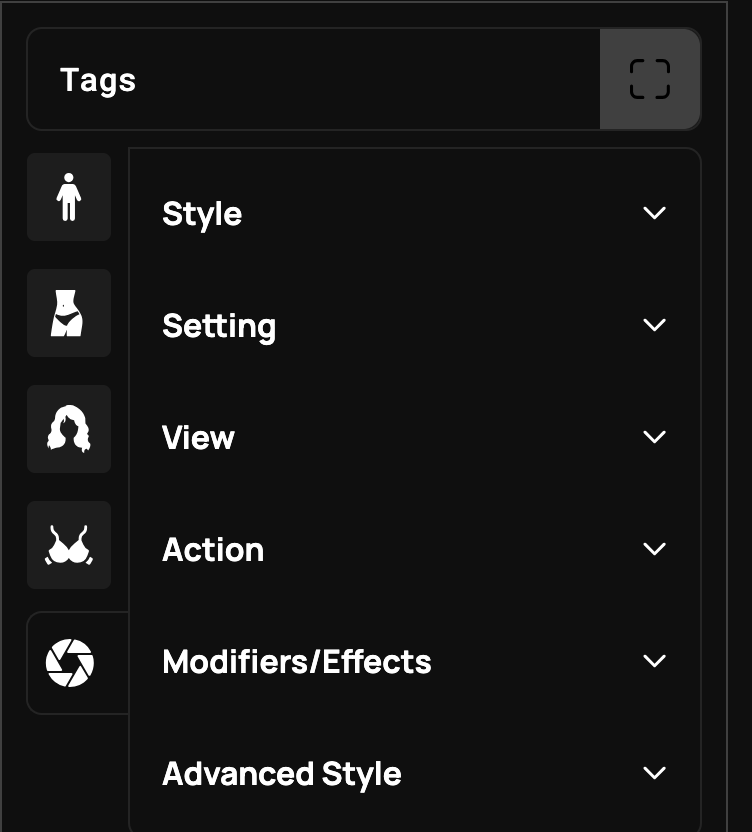Click the Advanced Style label text
This screenshot has height=832, width=752.
tap(282, 775)
